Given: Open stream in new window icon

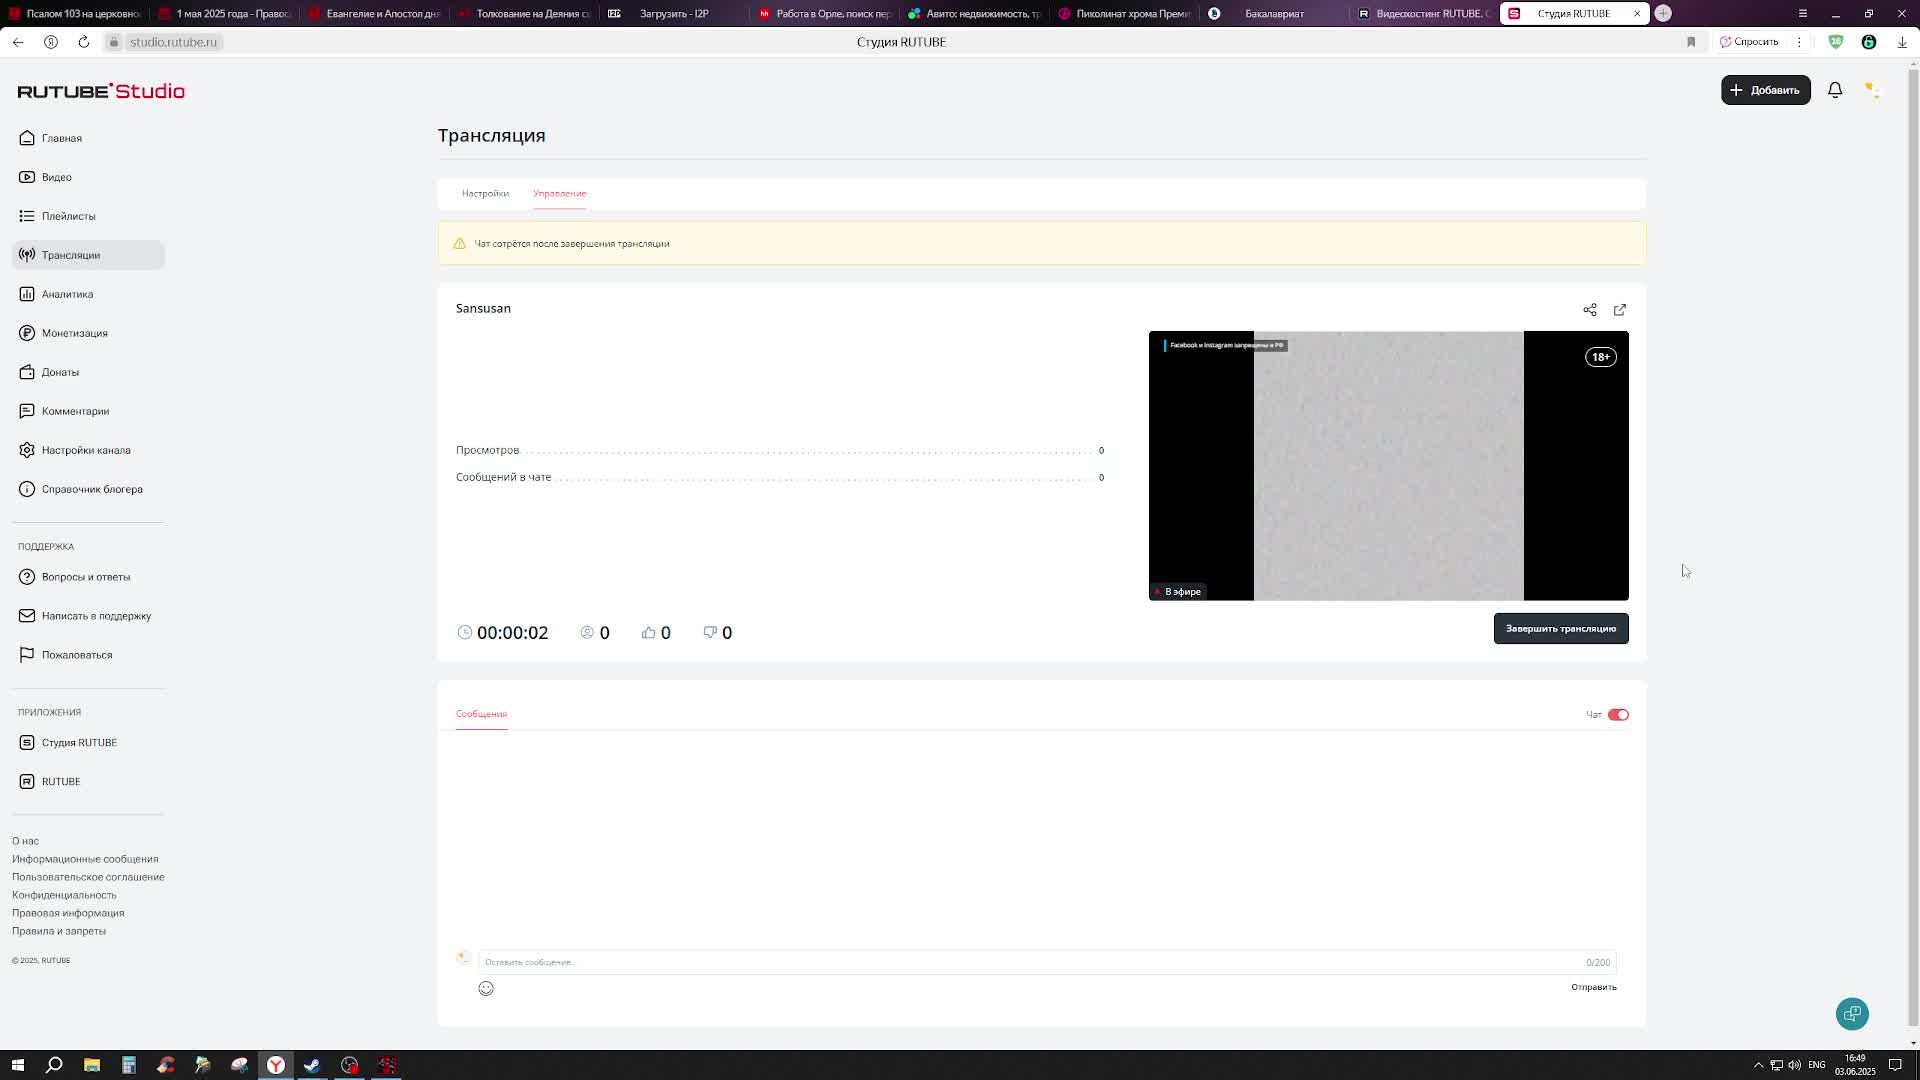Looking at the screenshot, I should click(1620, 310).
